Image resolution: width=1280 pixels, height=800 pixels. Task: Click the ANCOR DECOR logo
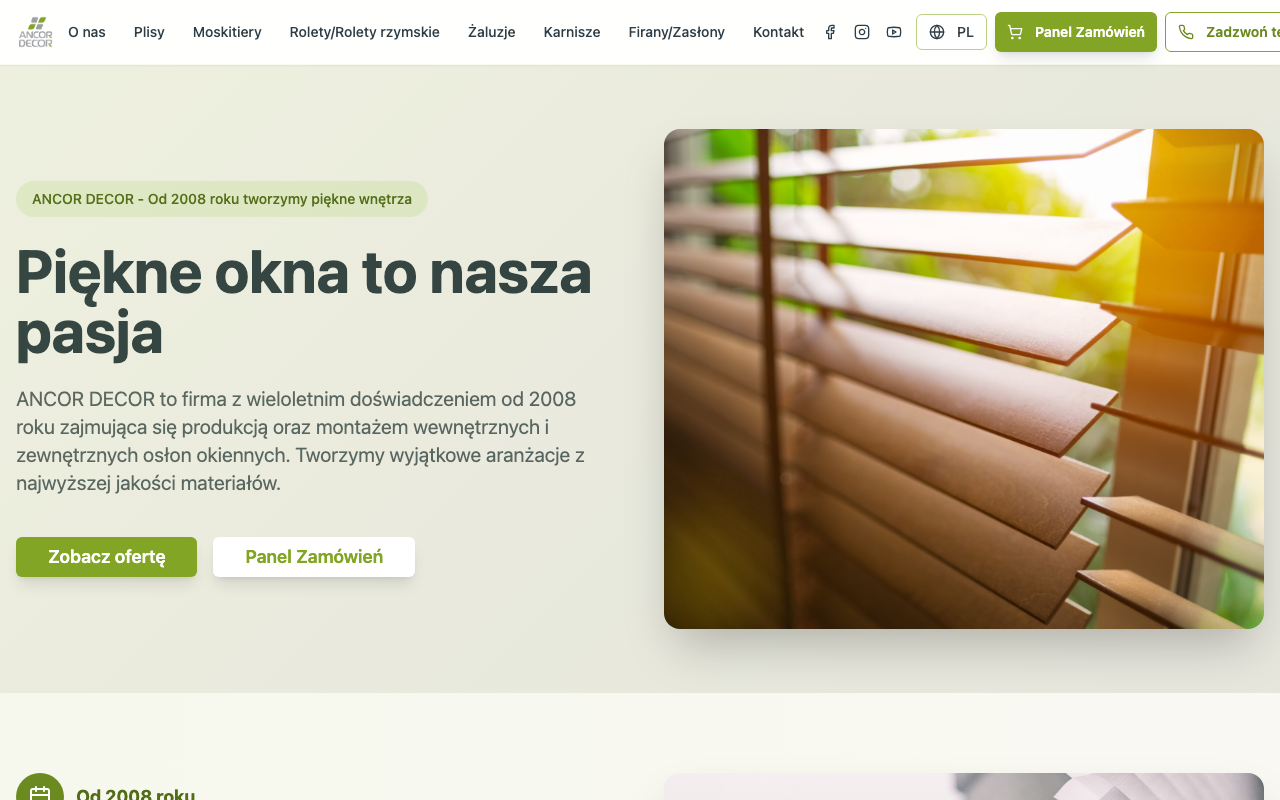tap(35, 32)
